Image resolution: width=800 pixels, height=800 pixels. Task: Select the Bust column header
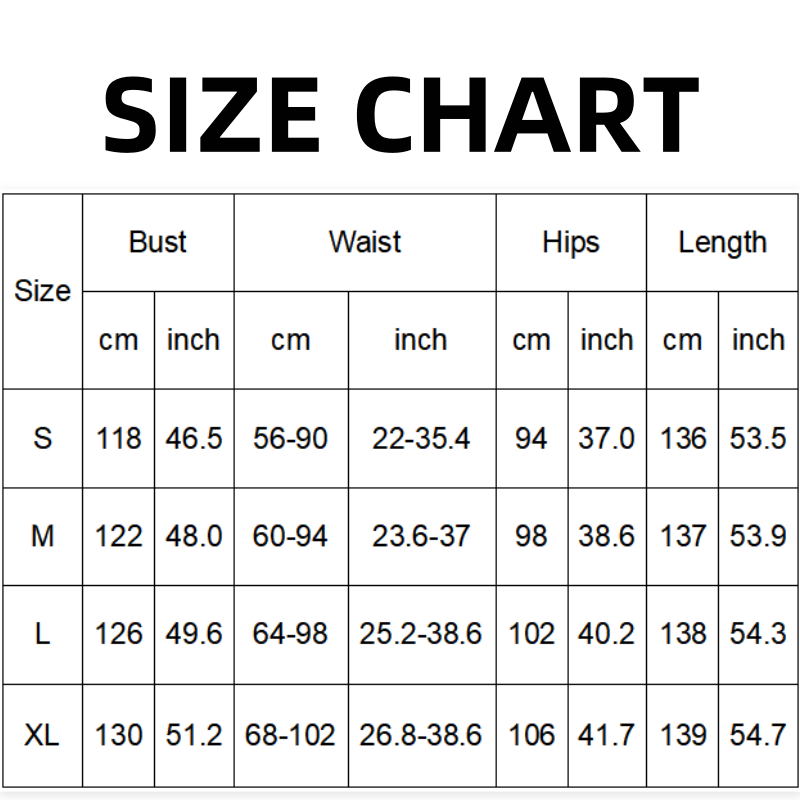(x=158, y=242)
